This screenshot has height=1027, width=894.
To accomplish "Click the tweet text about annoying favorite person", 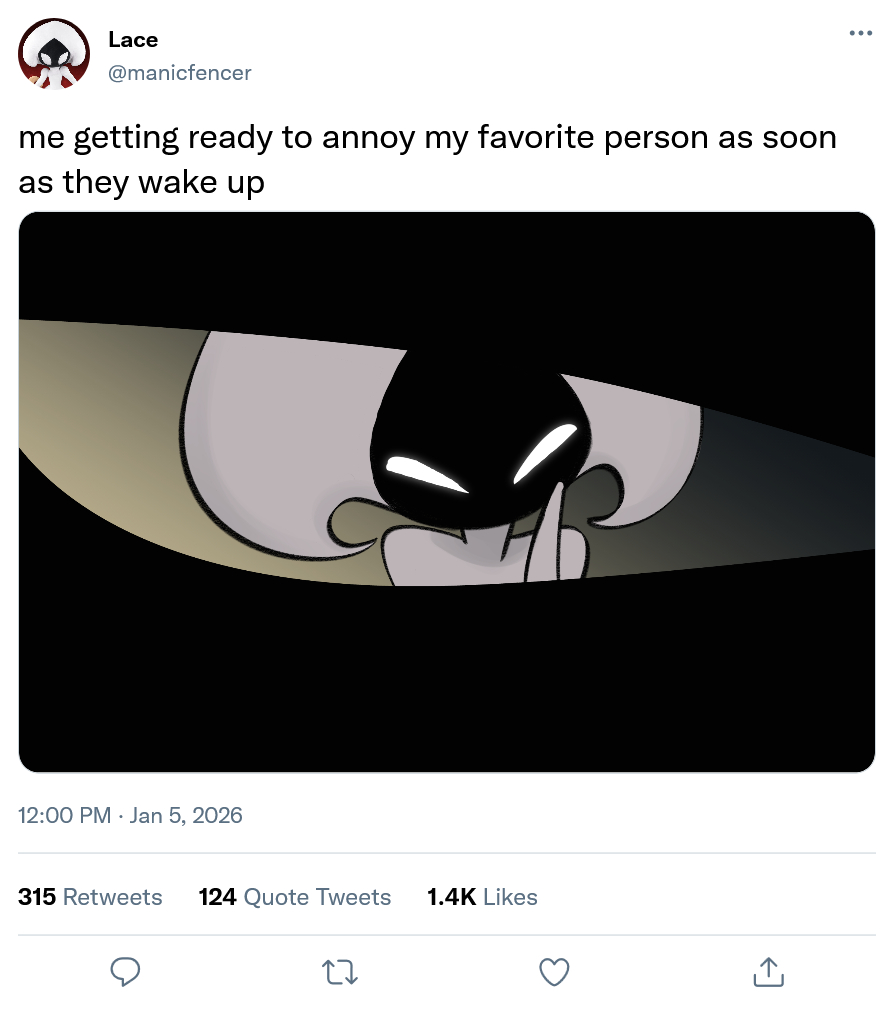I will [427, 160].
